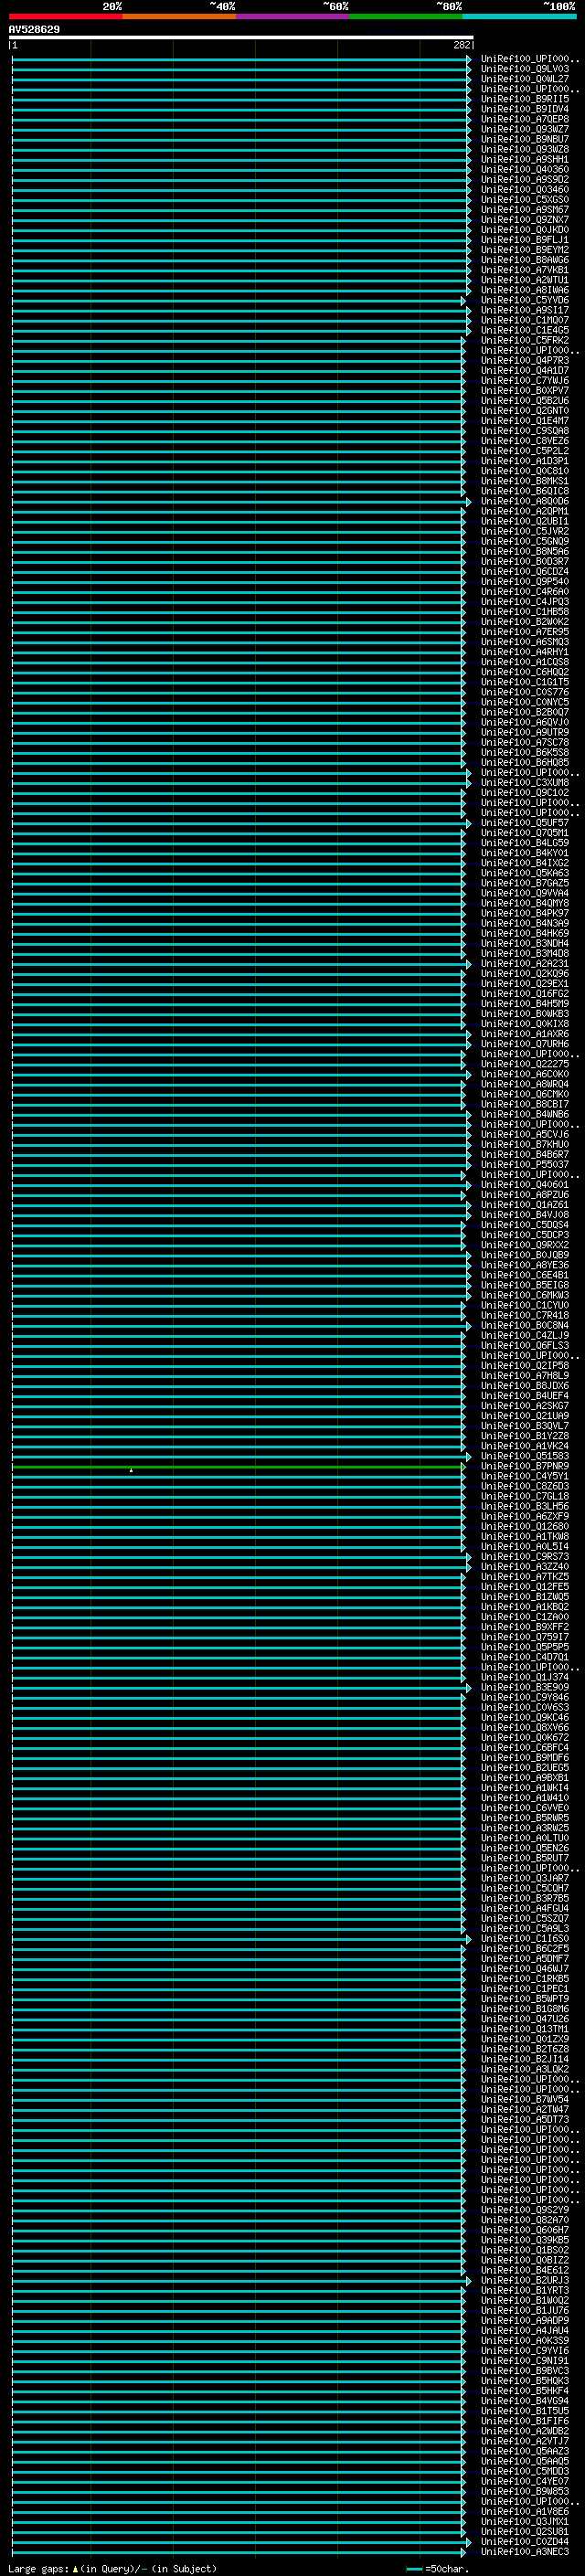Open hit UniRef100_A7QEP8
The width and height of the screenshot is (585, 2576).
[x=524, y=119]
